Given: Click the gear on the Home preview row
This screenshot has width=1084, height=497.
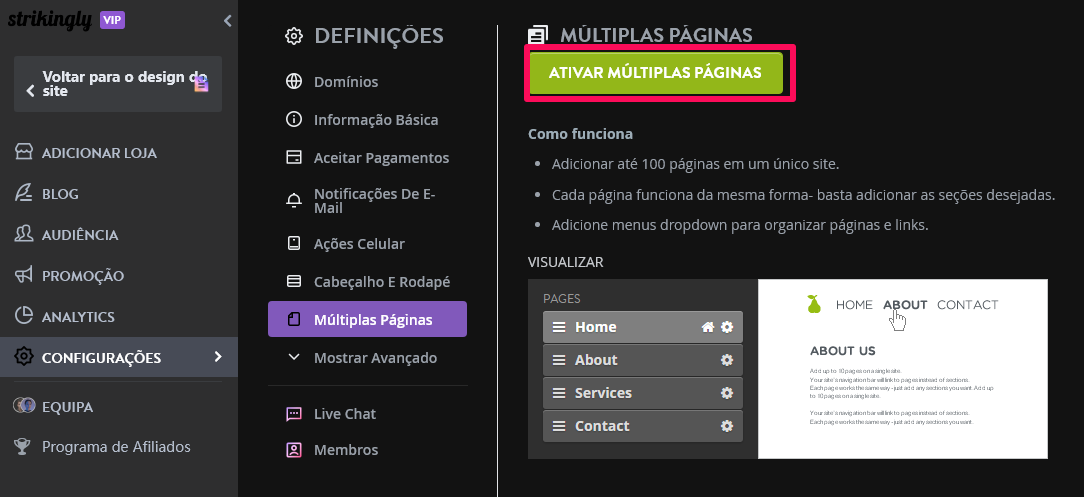Looking at the screenshot, I should (727, 327).
